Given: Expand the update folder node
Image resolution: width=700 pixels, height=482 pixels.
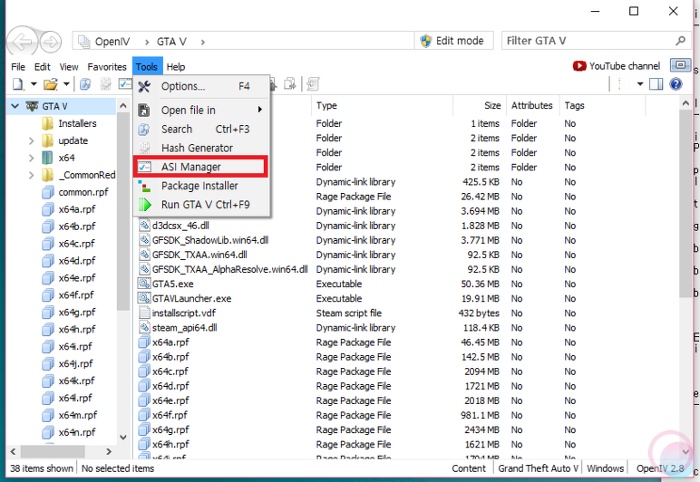Looking at the screenshot, I should pos(31,141).
